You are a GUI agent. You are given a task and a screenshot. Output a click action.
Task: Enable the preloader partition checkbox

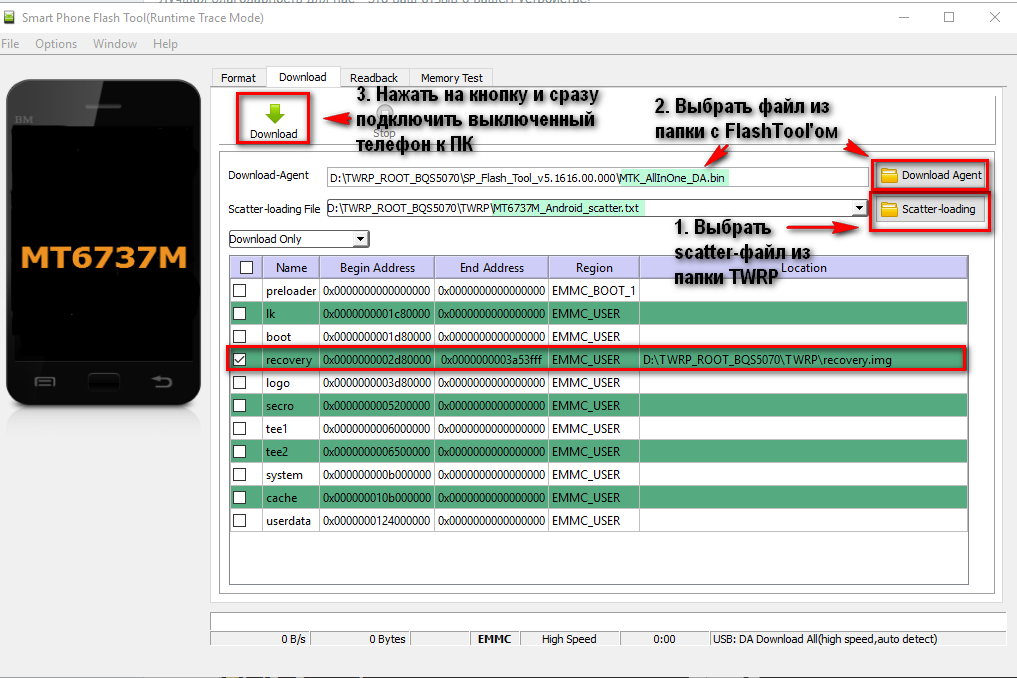240,291
